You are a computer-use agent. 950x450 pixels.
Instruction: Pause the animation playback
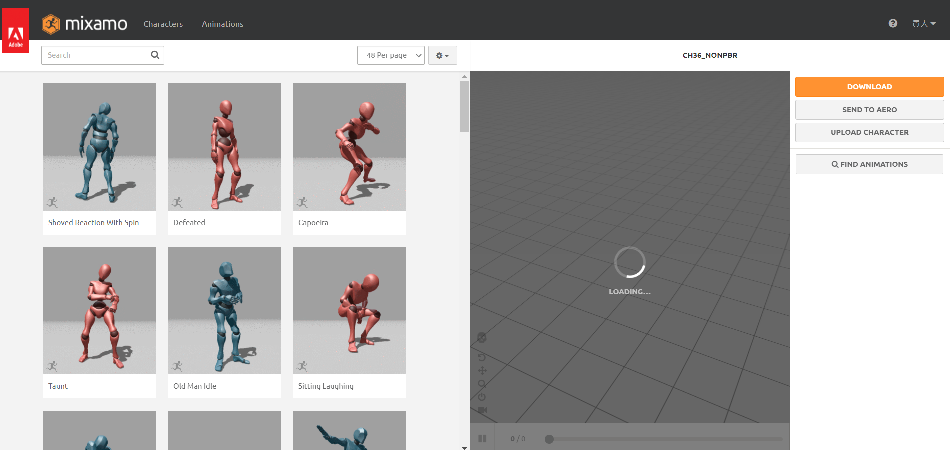(x=482, y=438)
